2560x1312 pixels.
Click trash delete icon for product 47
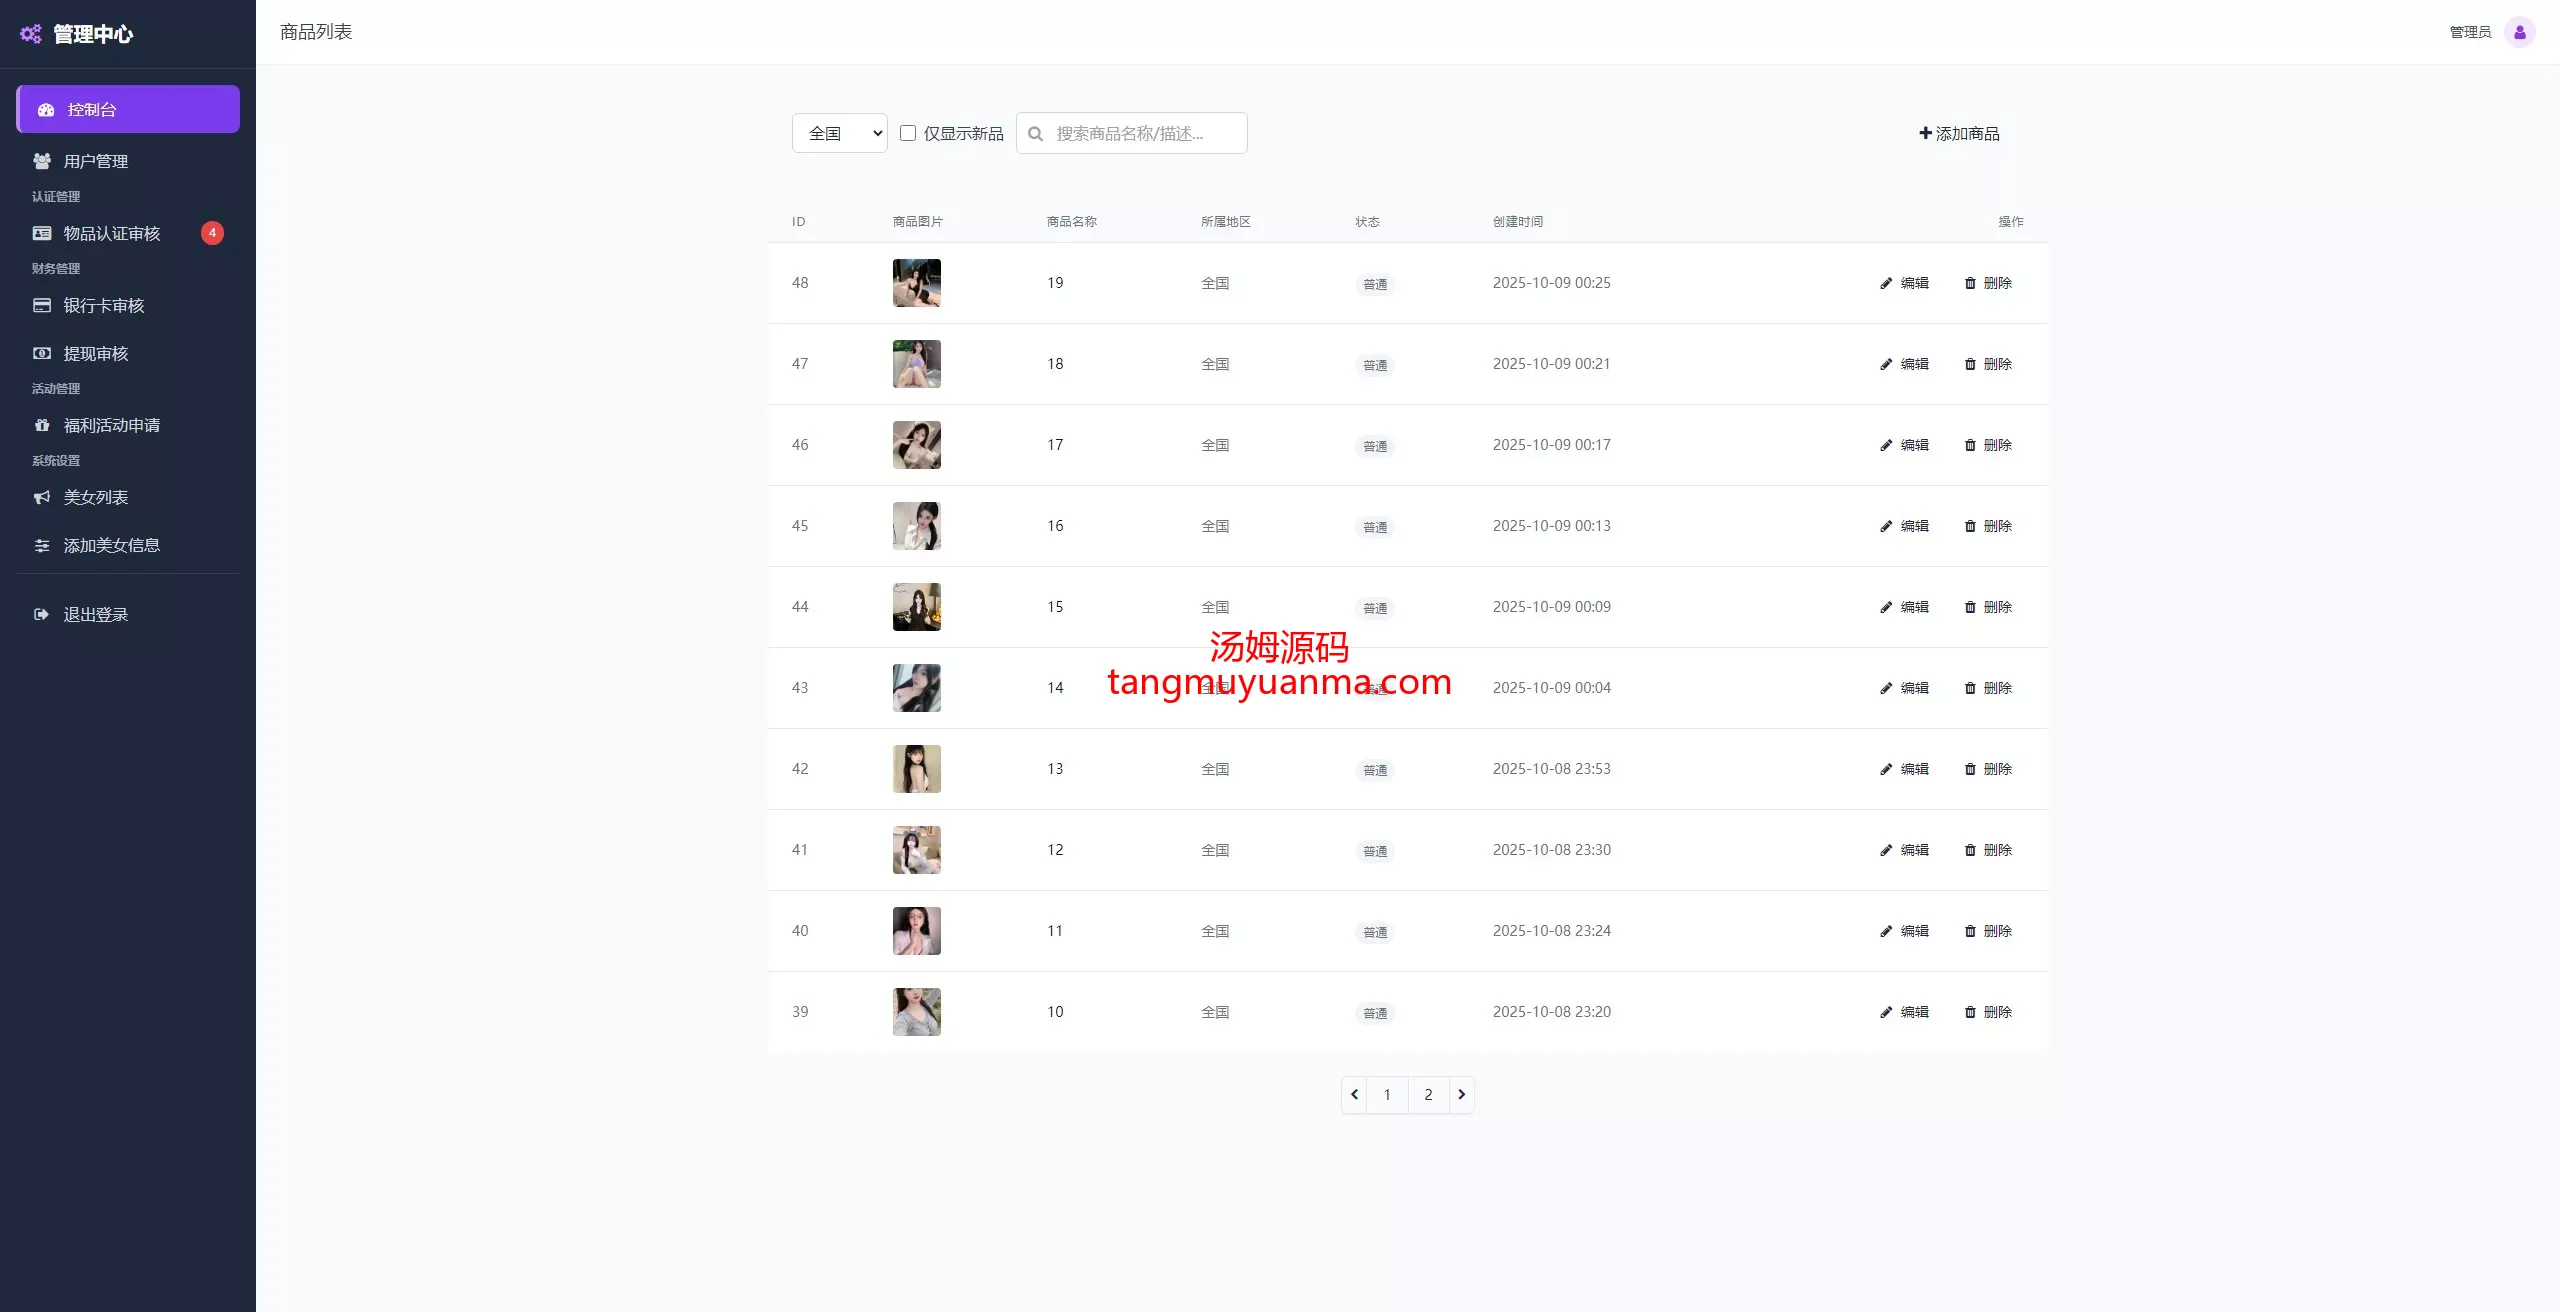pos(1970,364)
